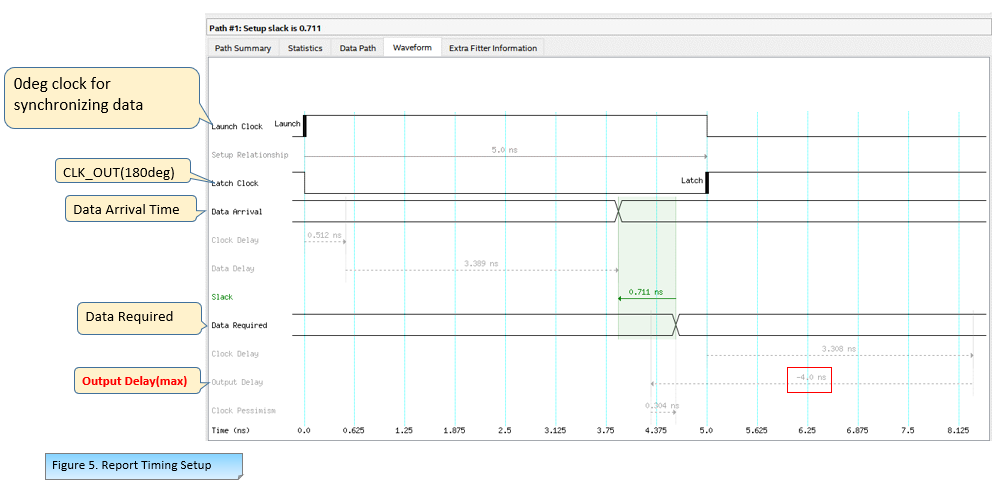Select the red Output Delay(max) callout
Screen dimensions: 998x486
coord(139,380)
